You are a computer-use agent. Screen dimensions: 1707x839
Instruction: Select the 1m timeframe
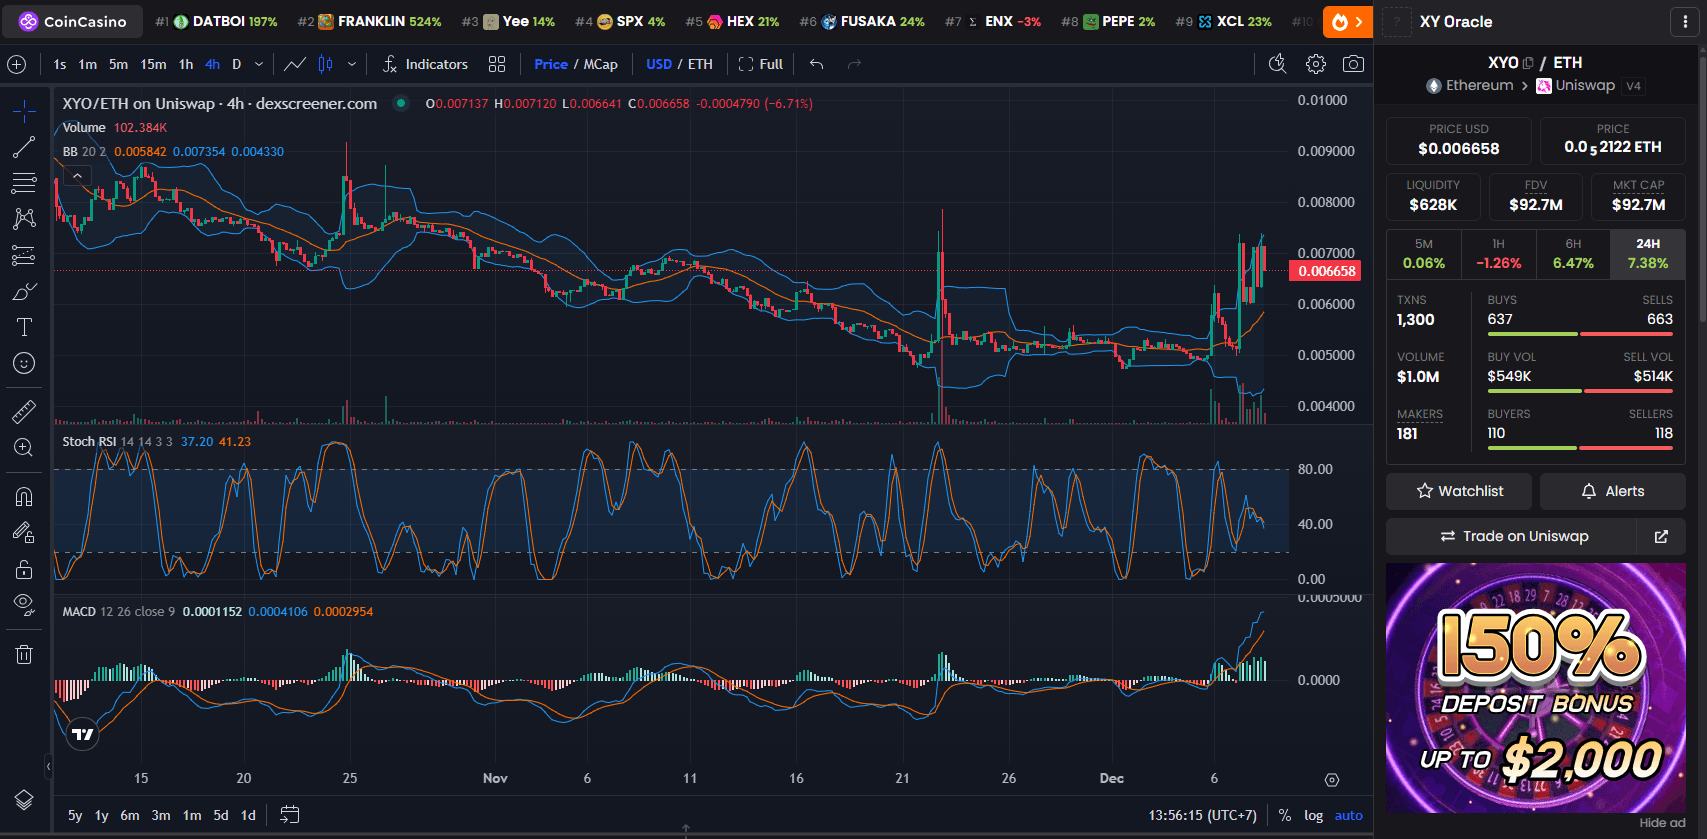(x=88, y=64)
